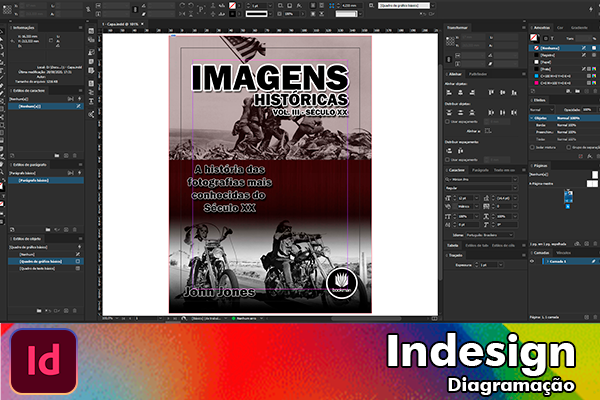Open font size dropdown in Caractere panel
Viewport: 600px width, 400px height.
click(476, 198)
